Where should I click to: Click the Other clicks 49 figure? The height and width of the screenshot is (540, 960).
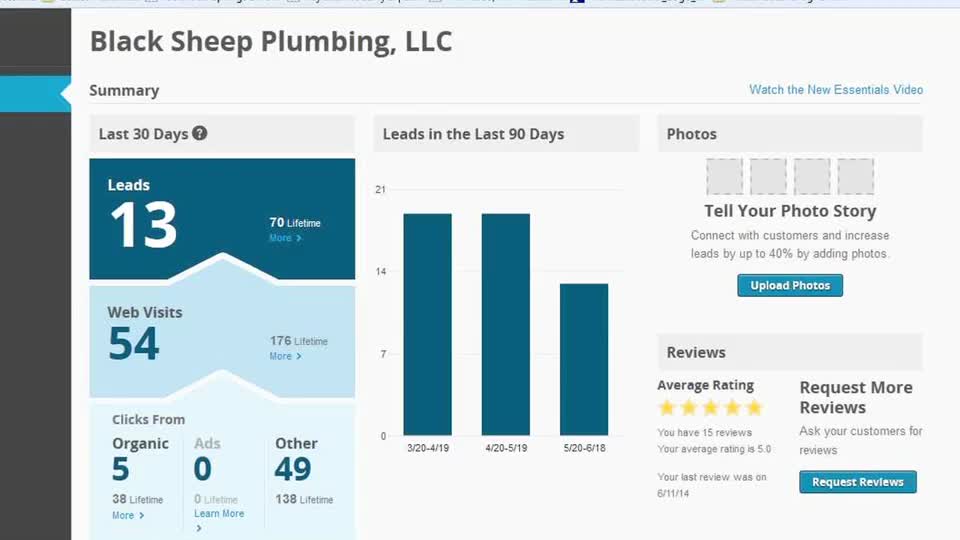coord(293,469)
